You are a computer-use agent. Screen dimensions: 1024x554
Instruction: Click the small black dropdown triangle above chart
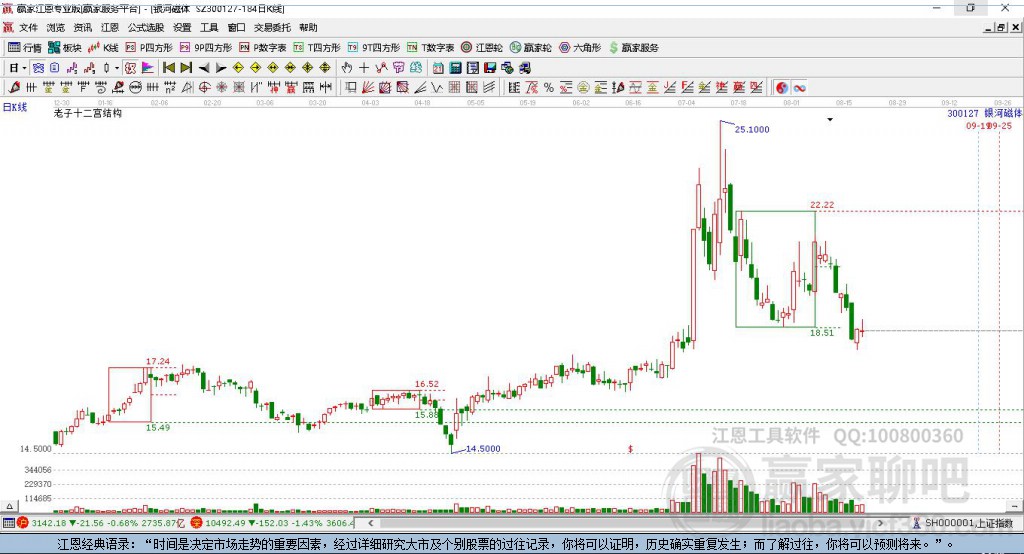pyautogui.click(x=830, y=120)
